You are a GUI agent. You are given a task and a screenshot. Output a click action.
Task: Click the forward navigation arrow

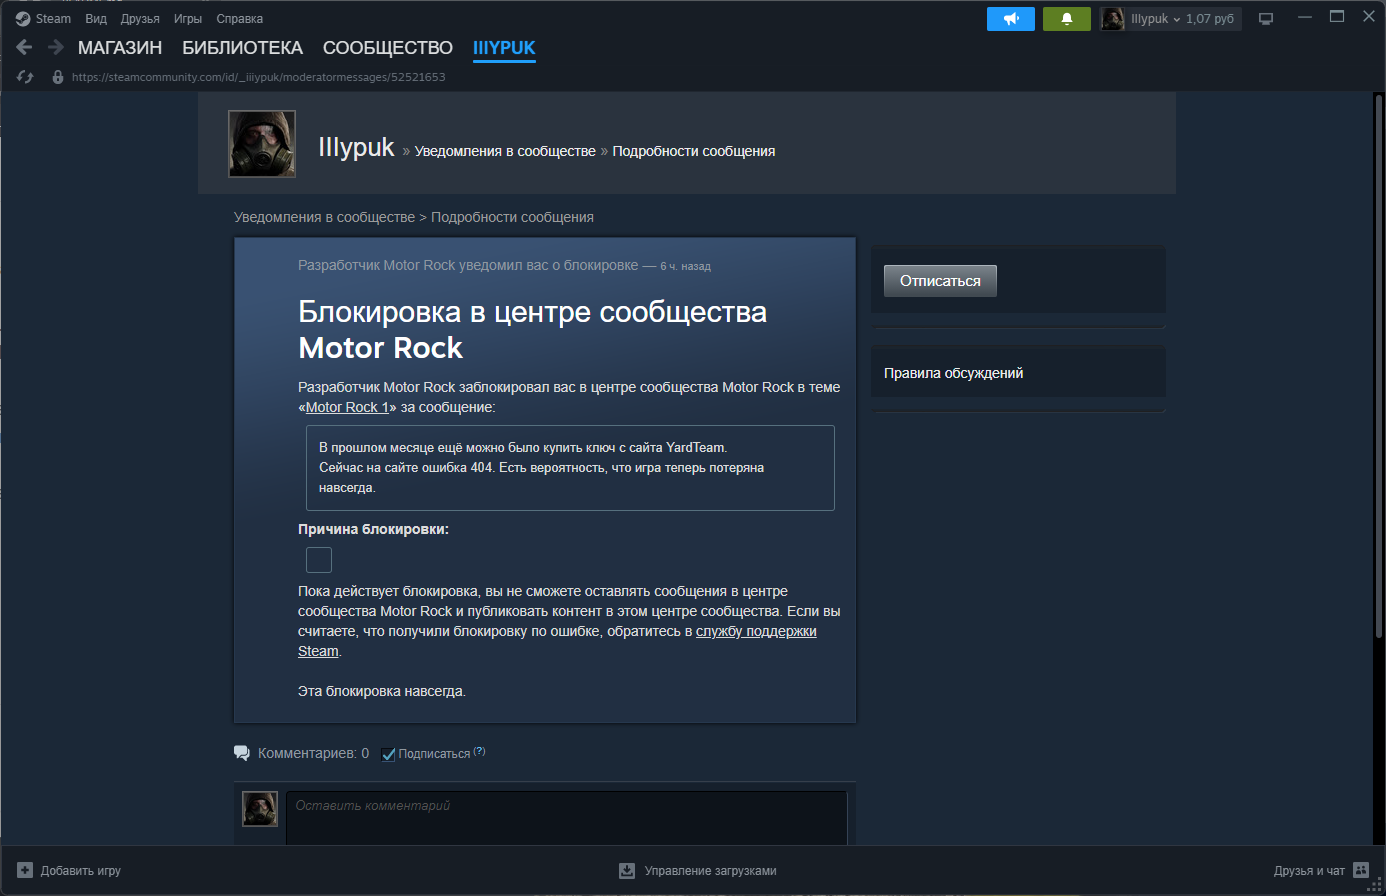[56, 47]
